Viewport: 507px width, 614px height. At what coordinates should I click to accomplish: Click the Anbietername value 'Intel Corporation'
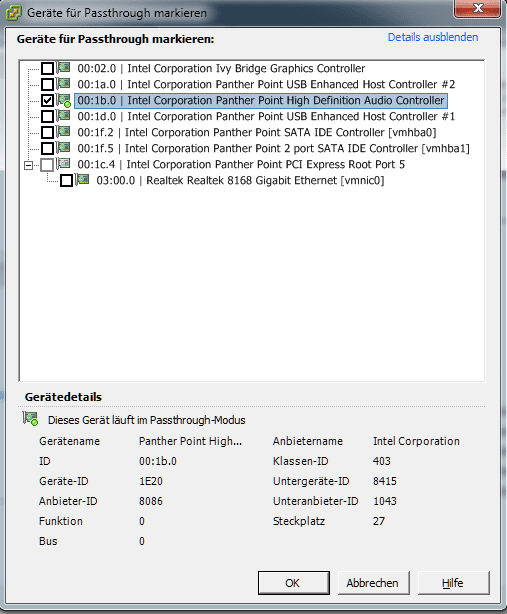click(x=416, y=441)
